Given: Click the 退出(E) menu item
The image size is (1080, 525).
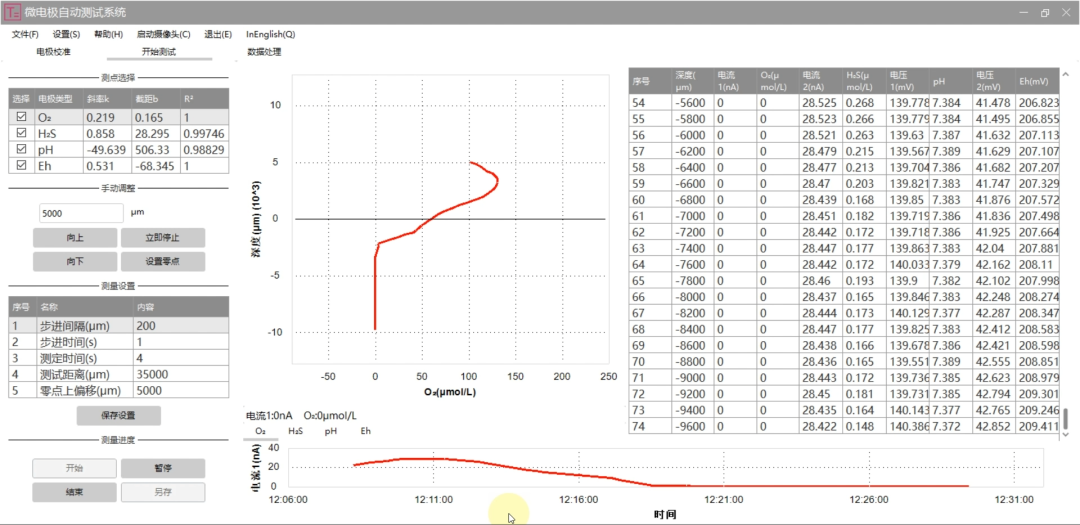Looking at the screenshot, I should point(218,34).
